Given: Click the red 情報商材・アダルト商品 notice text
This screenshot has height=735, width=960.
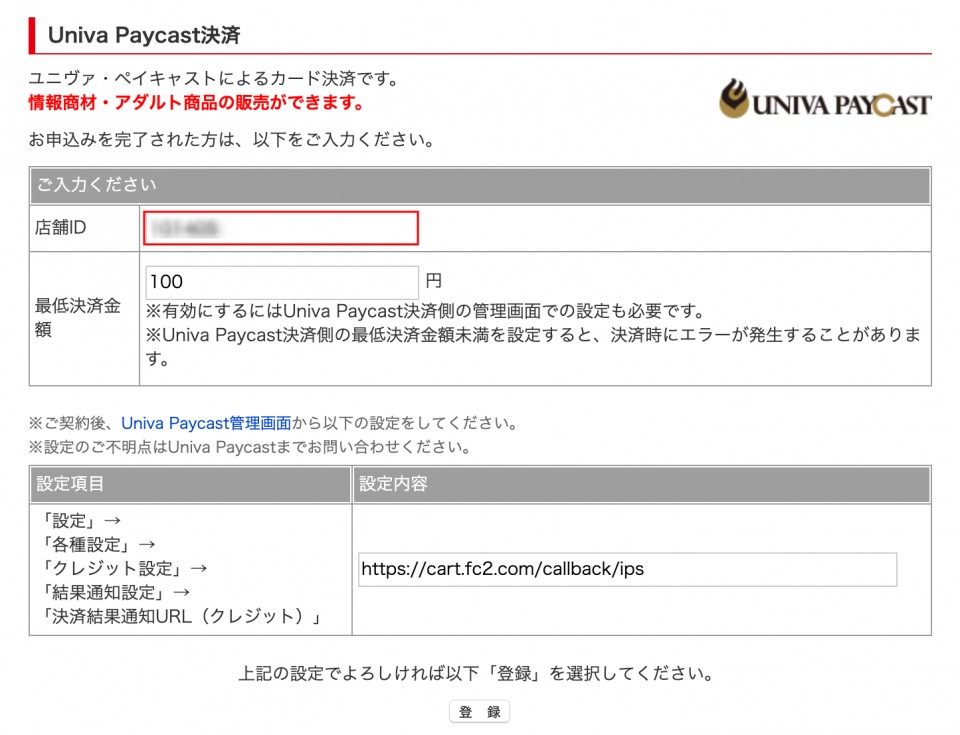Looking at the screenshot, I should pos(197,102).
